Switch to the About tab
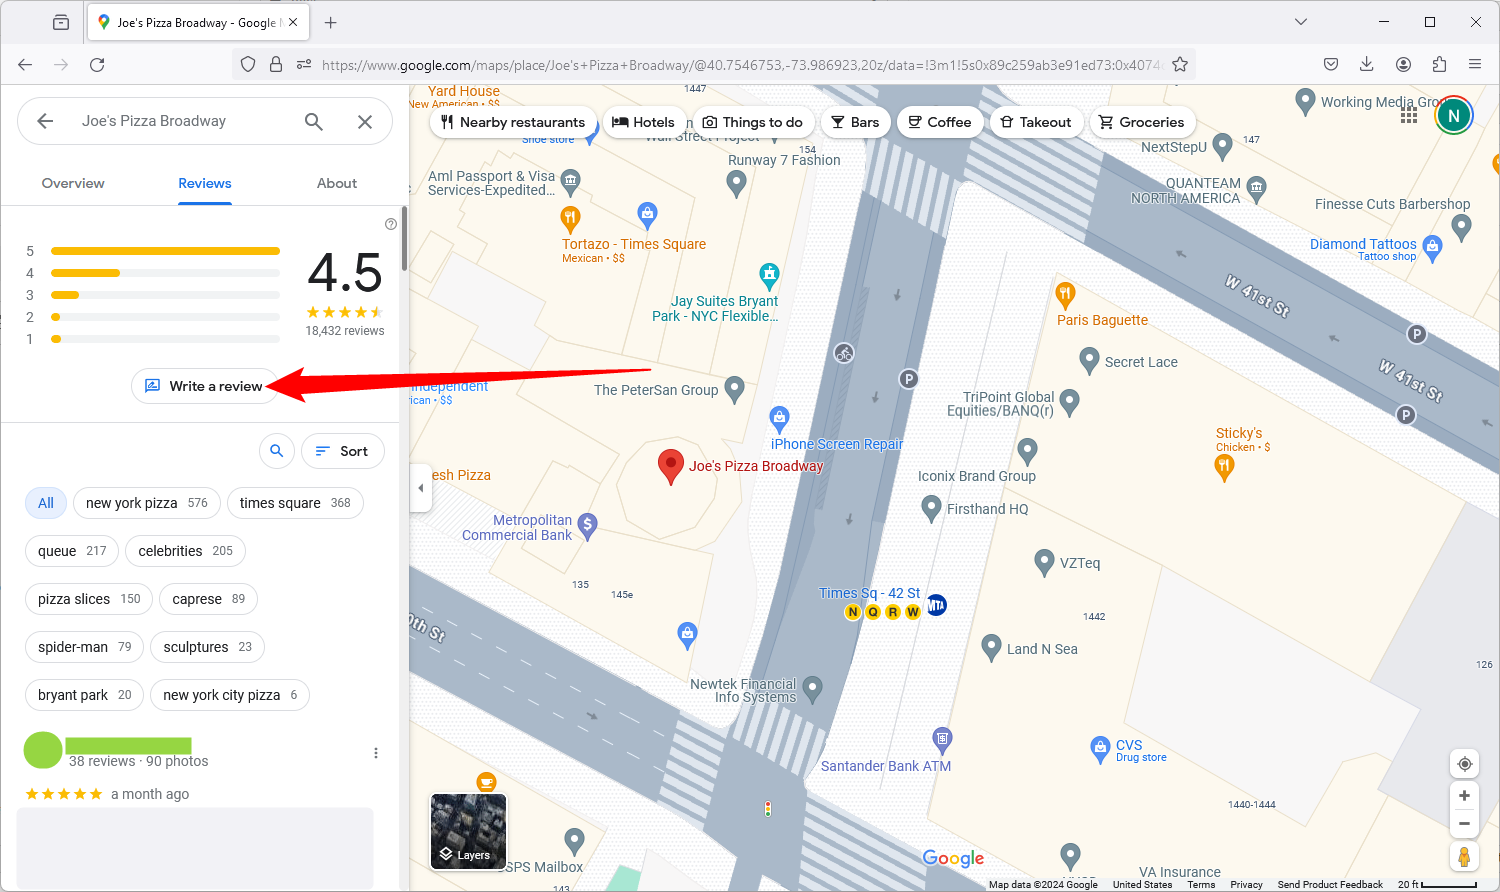 click(336, 183)
